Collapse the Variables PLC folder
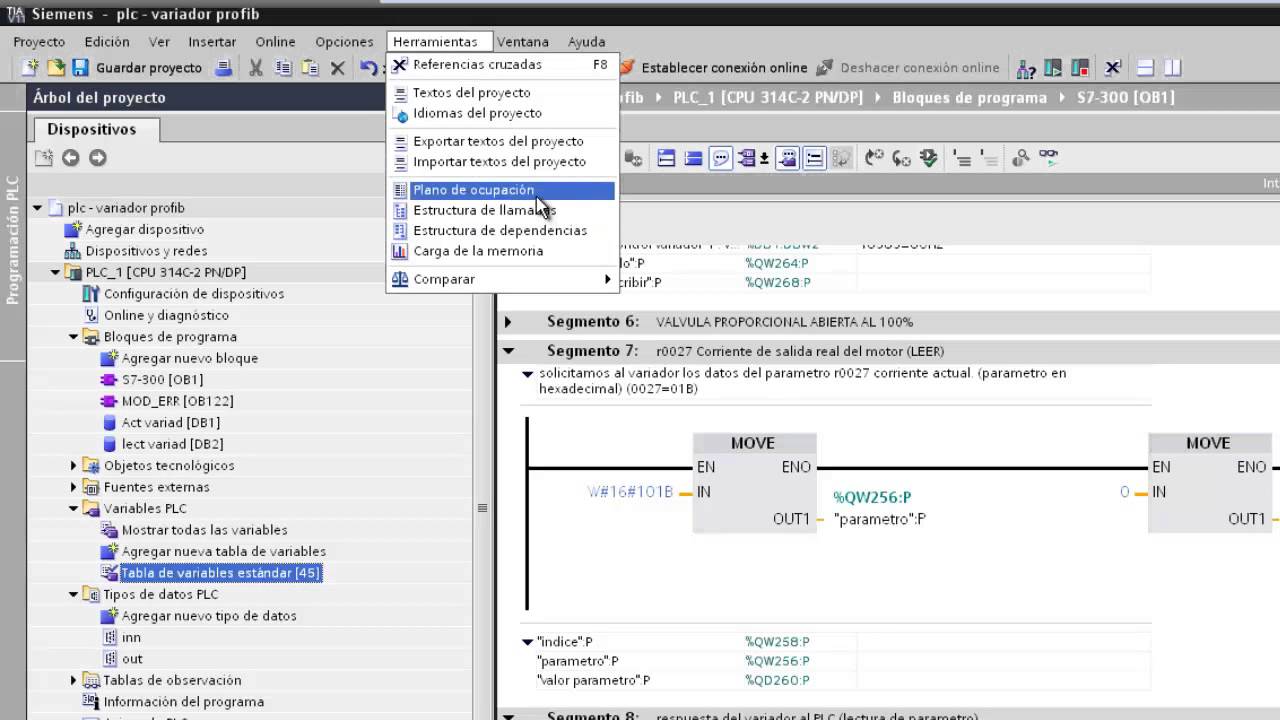The width and height of the screenshot is (1280, 720). 73,509
